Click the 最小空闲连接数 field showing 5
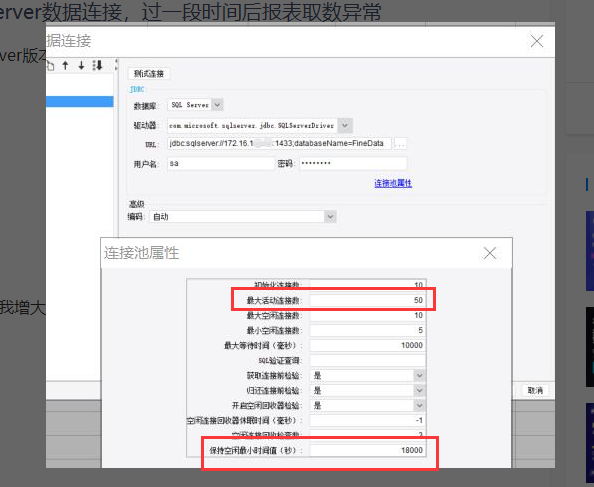The height and width of the screenshot is (487, 594). (367, 330)
